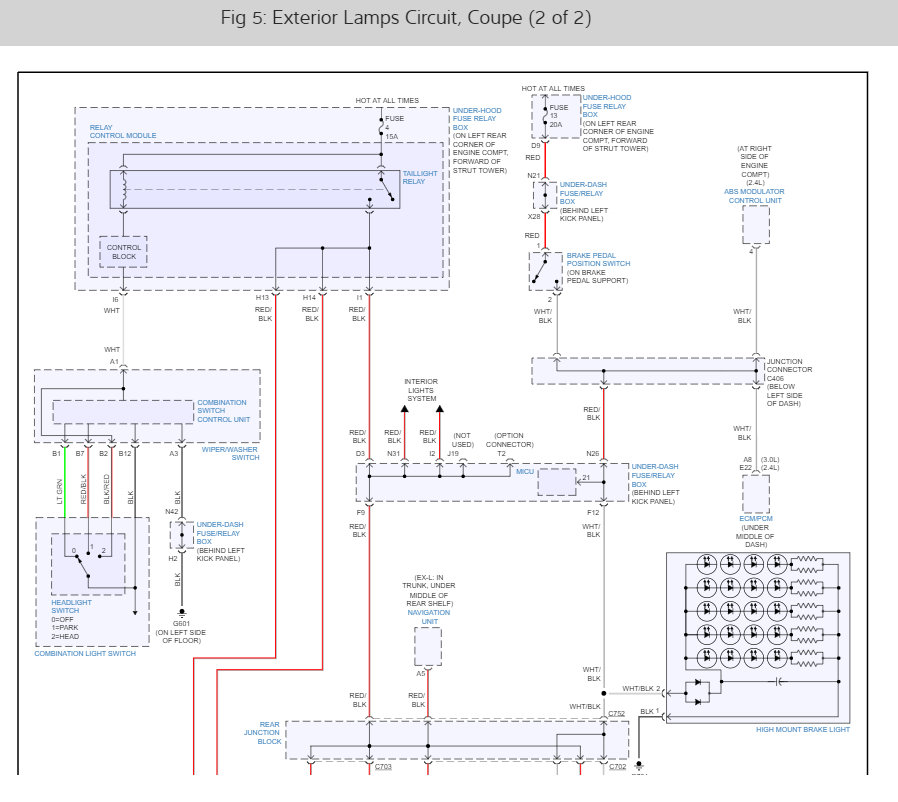Click the figure title 'Fig 5: Exterior Lamps Circuit, Coupe (2 of 2)'
Viewport: 898px width, 802px height.
(405, 18)
